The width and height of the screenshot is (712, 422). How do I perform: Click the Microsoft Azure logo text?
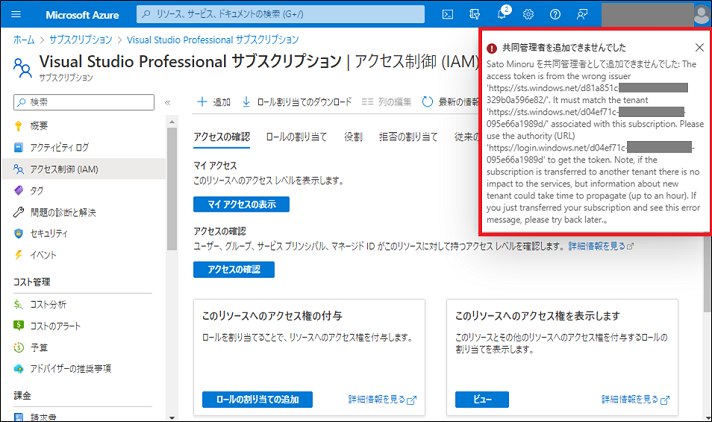82,15
